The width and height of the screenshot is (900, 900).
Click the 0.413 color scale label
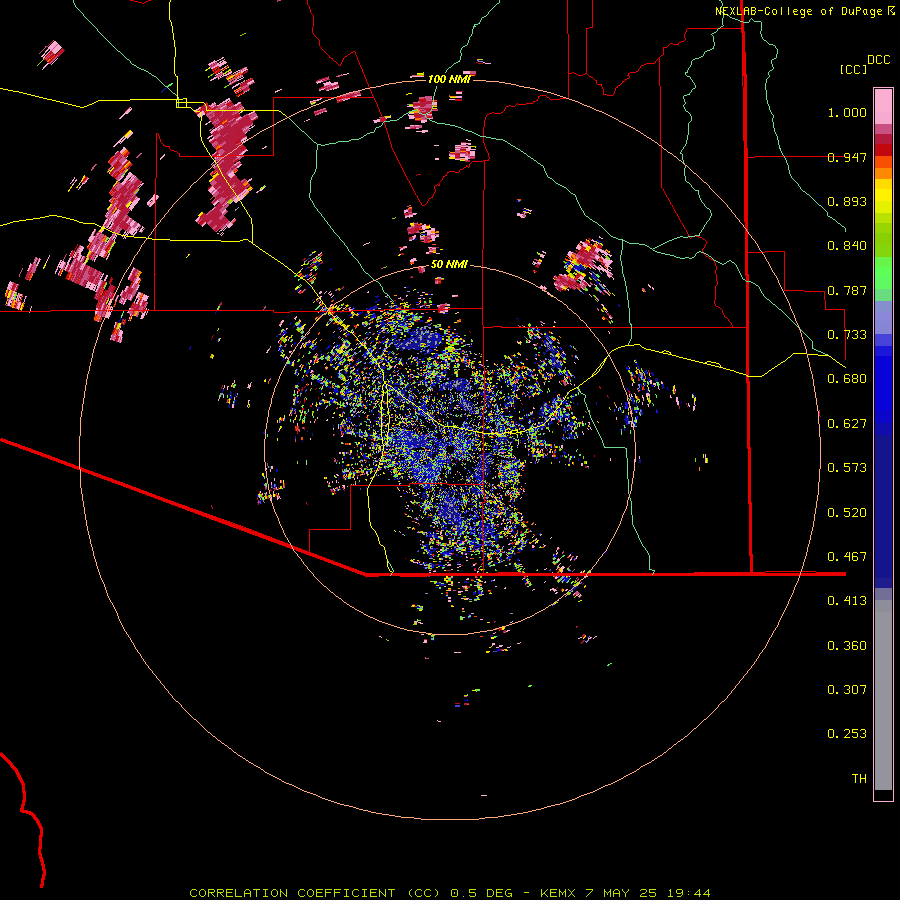click(847, 601)
